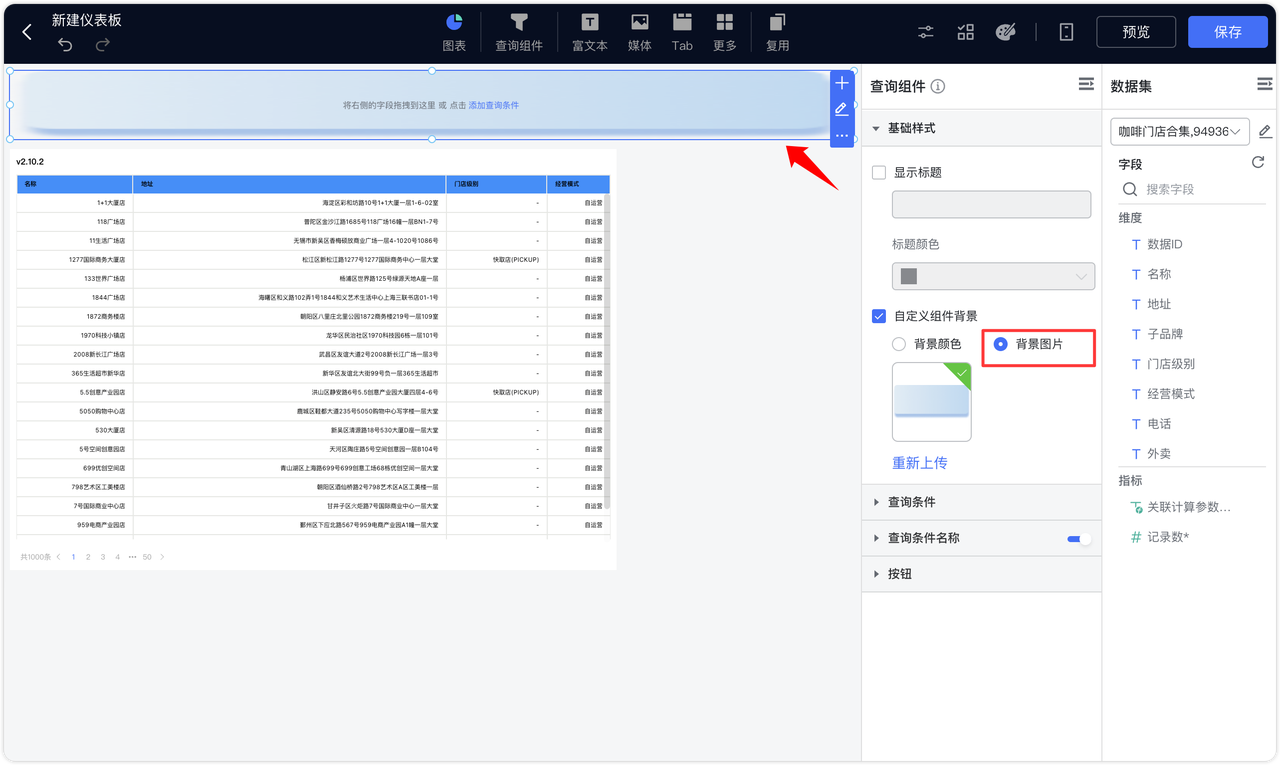Click the previous page arrow in pagination
Viewport: 1280px width, 765px height.
58,557
